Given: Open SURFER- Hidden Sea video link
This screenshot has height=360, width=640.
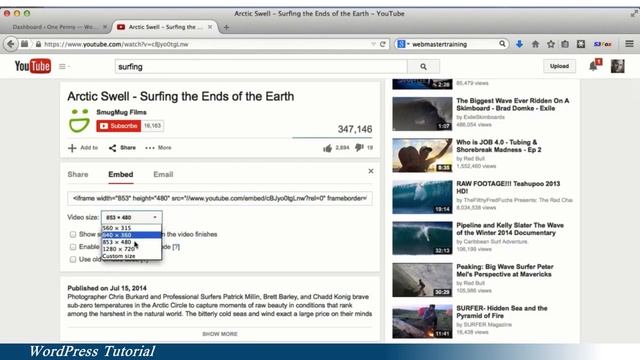Looking at the screenshot, I should [x=502, y=312].
